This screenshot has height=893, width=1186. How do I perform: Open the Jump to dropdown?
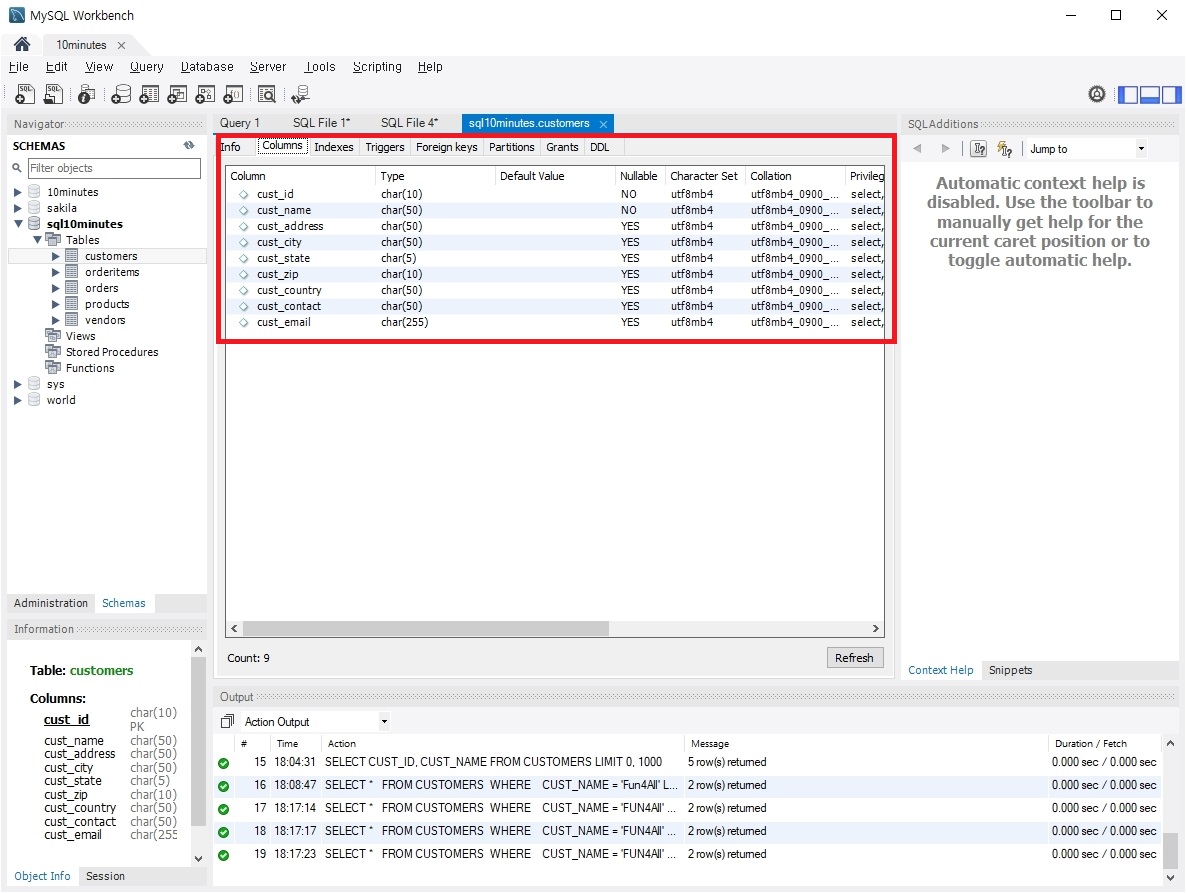(x=1141, y=149)
